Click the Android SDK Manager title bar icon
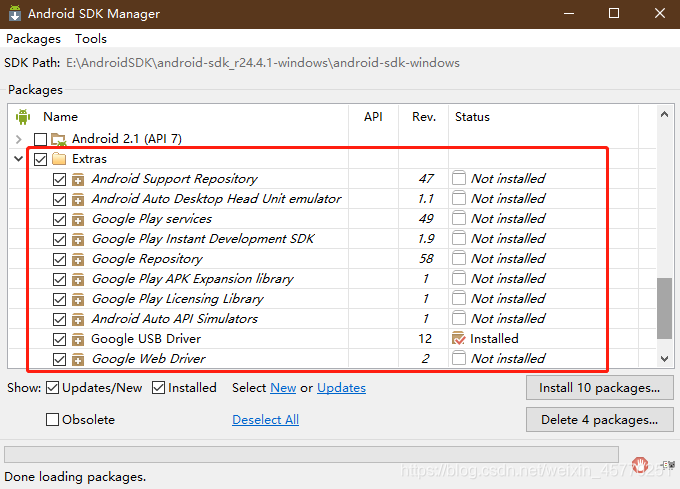Screen dimensions: 680x489 (15, 13)
